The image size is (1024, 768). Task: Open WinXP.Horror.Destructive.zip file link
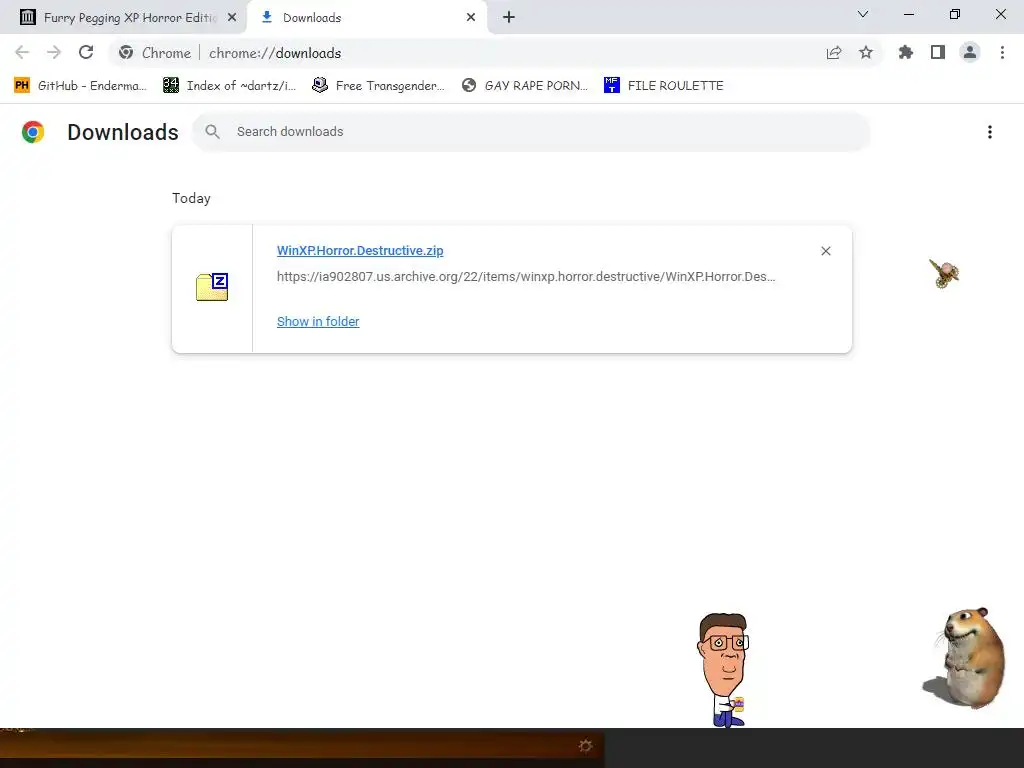[x=360, y=251]
